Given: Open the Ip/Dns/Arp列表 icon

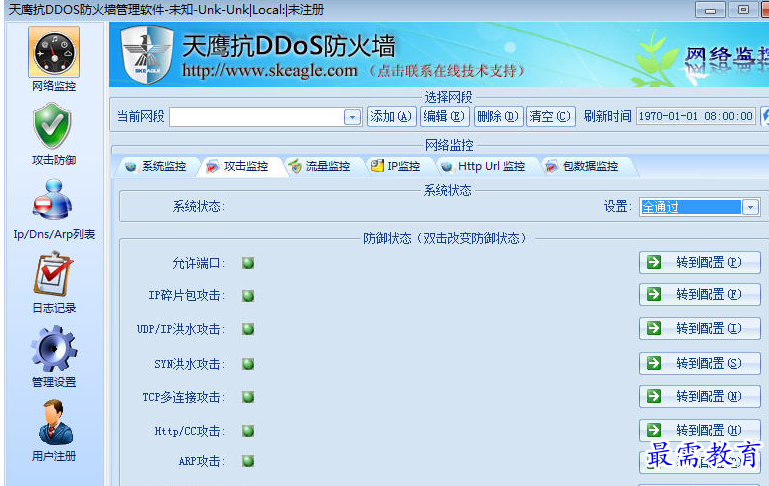Looking at the screenshot, I should tap(53, 200).
